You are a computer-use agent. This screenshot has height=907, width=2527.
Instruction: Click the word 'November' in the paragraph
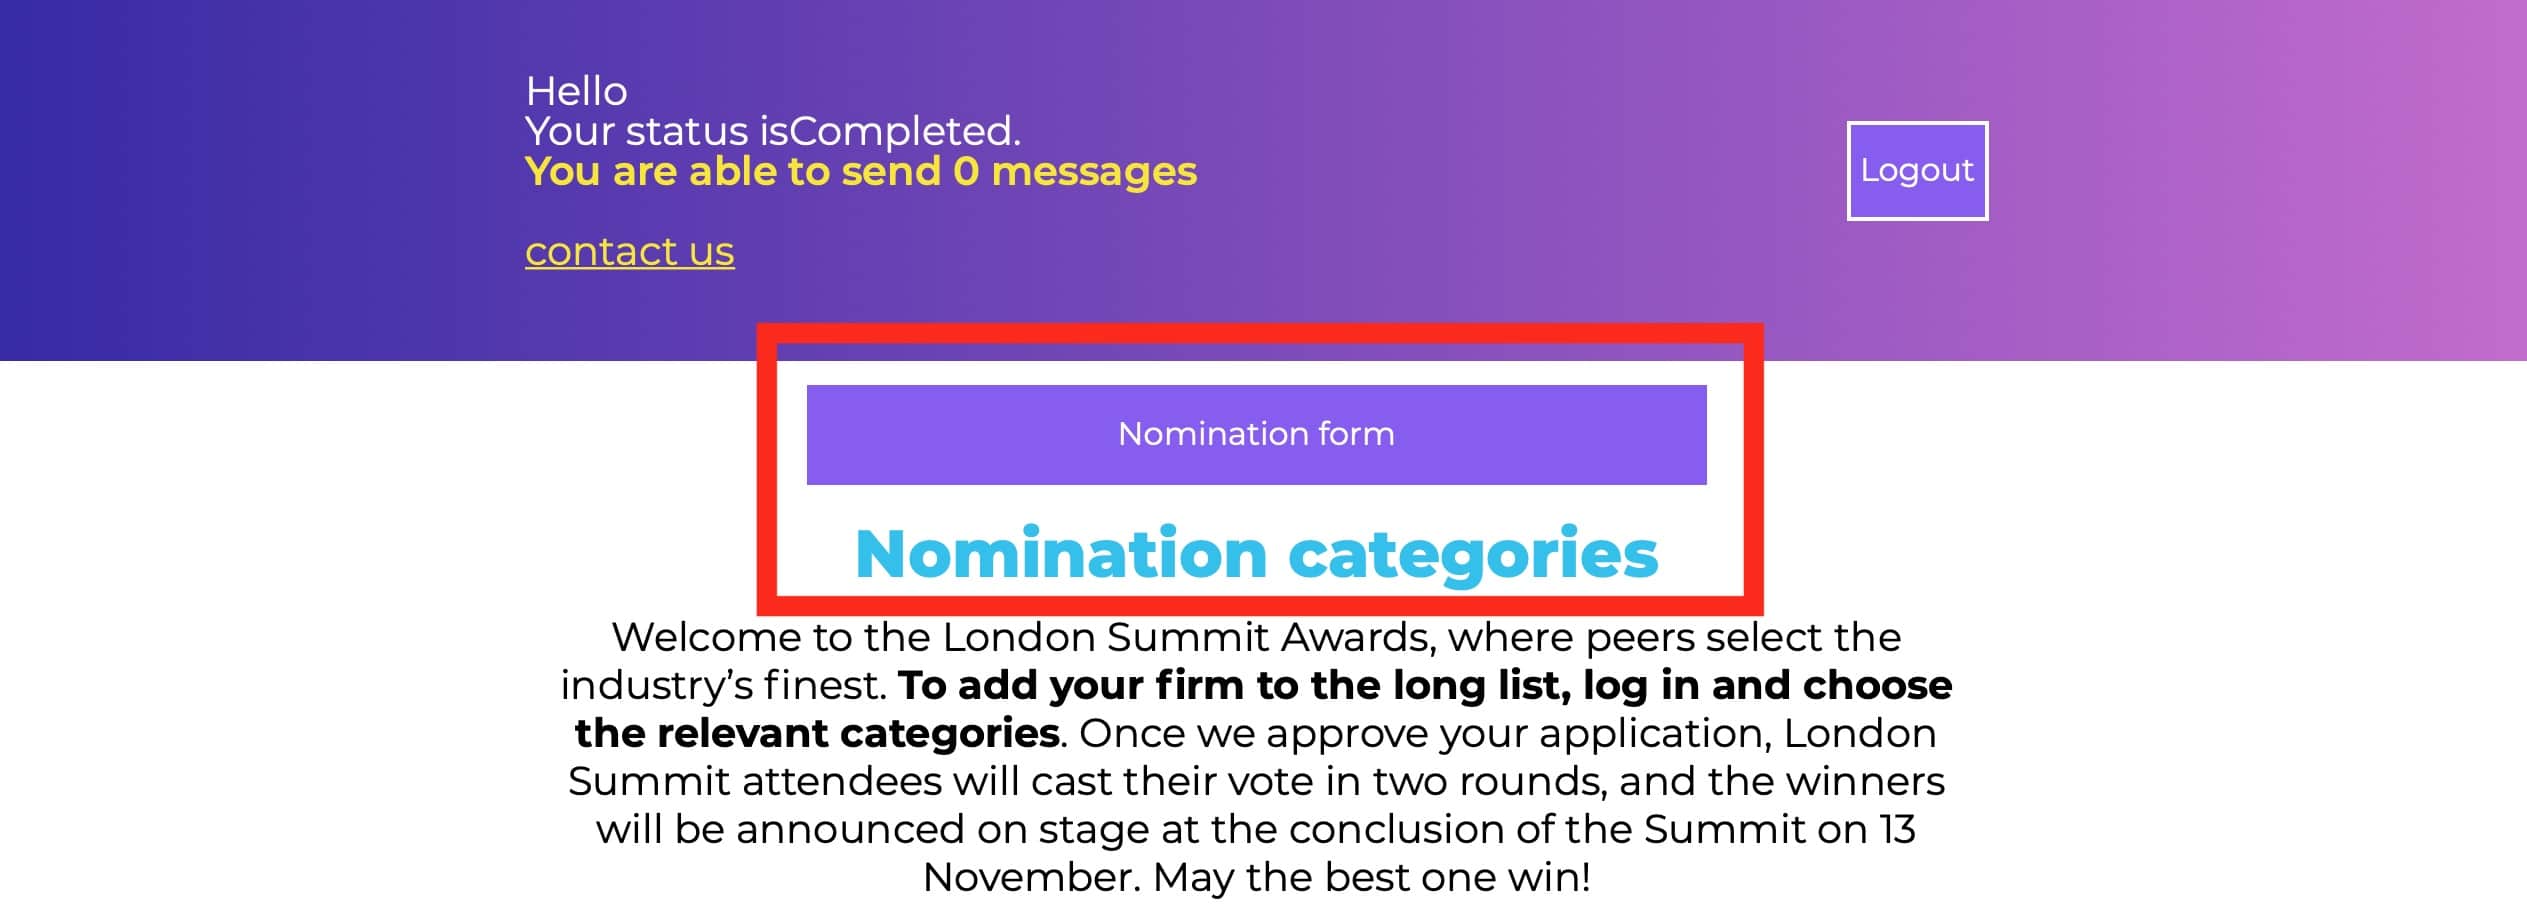(1030, 878)
